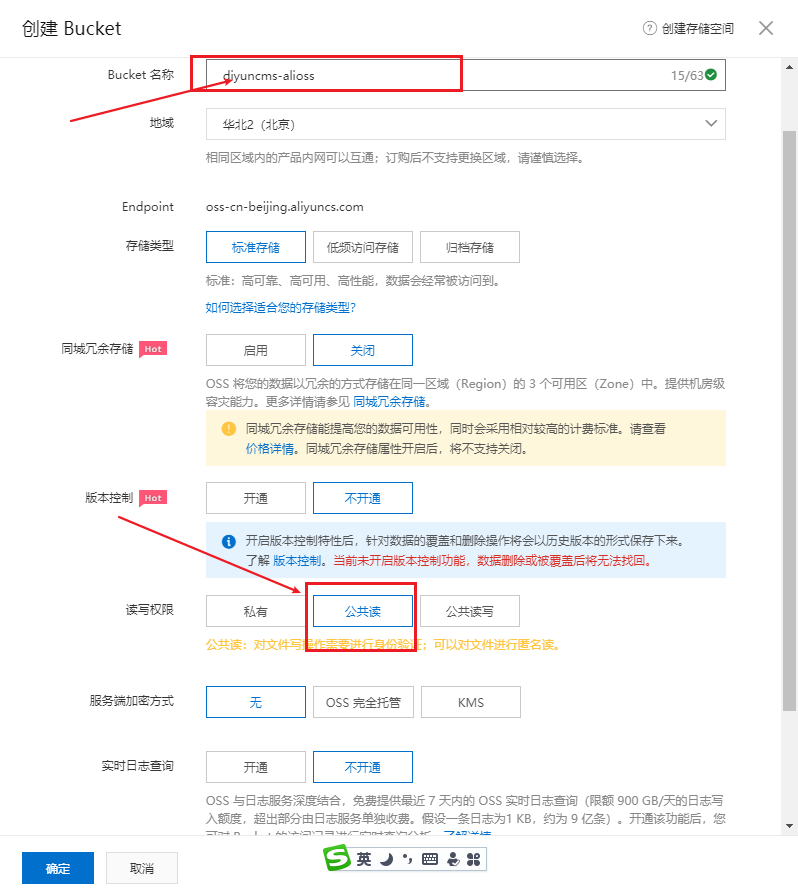Click the Hot badge next to 版本控制
Screen dimensions: 798x889
click(153, 498)
